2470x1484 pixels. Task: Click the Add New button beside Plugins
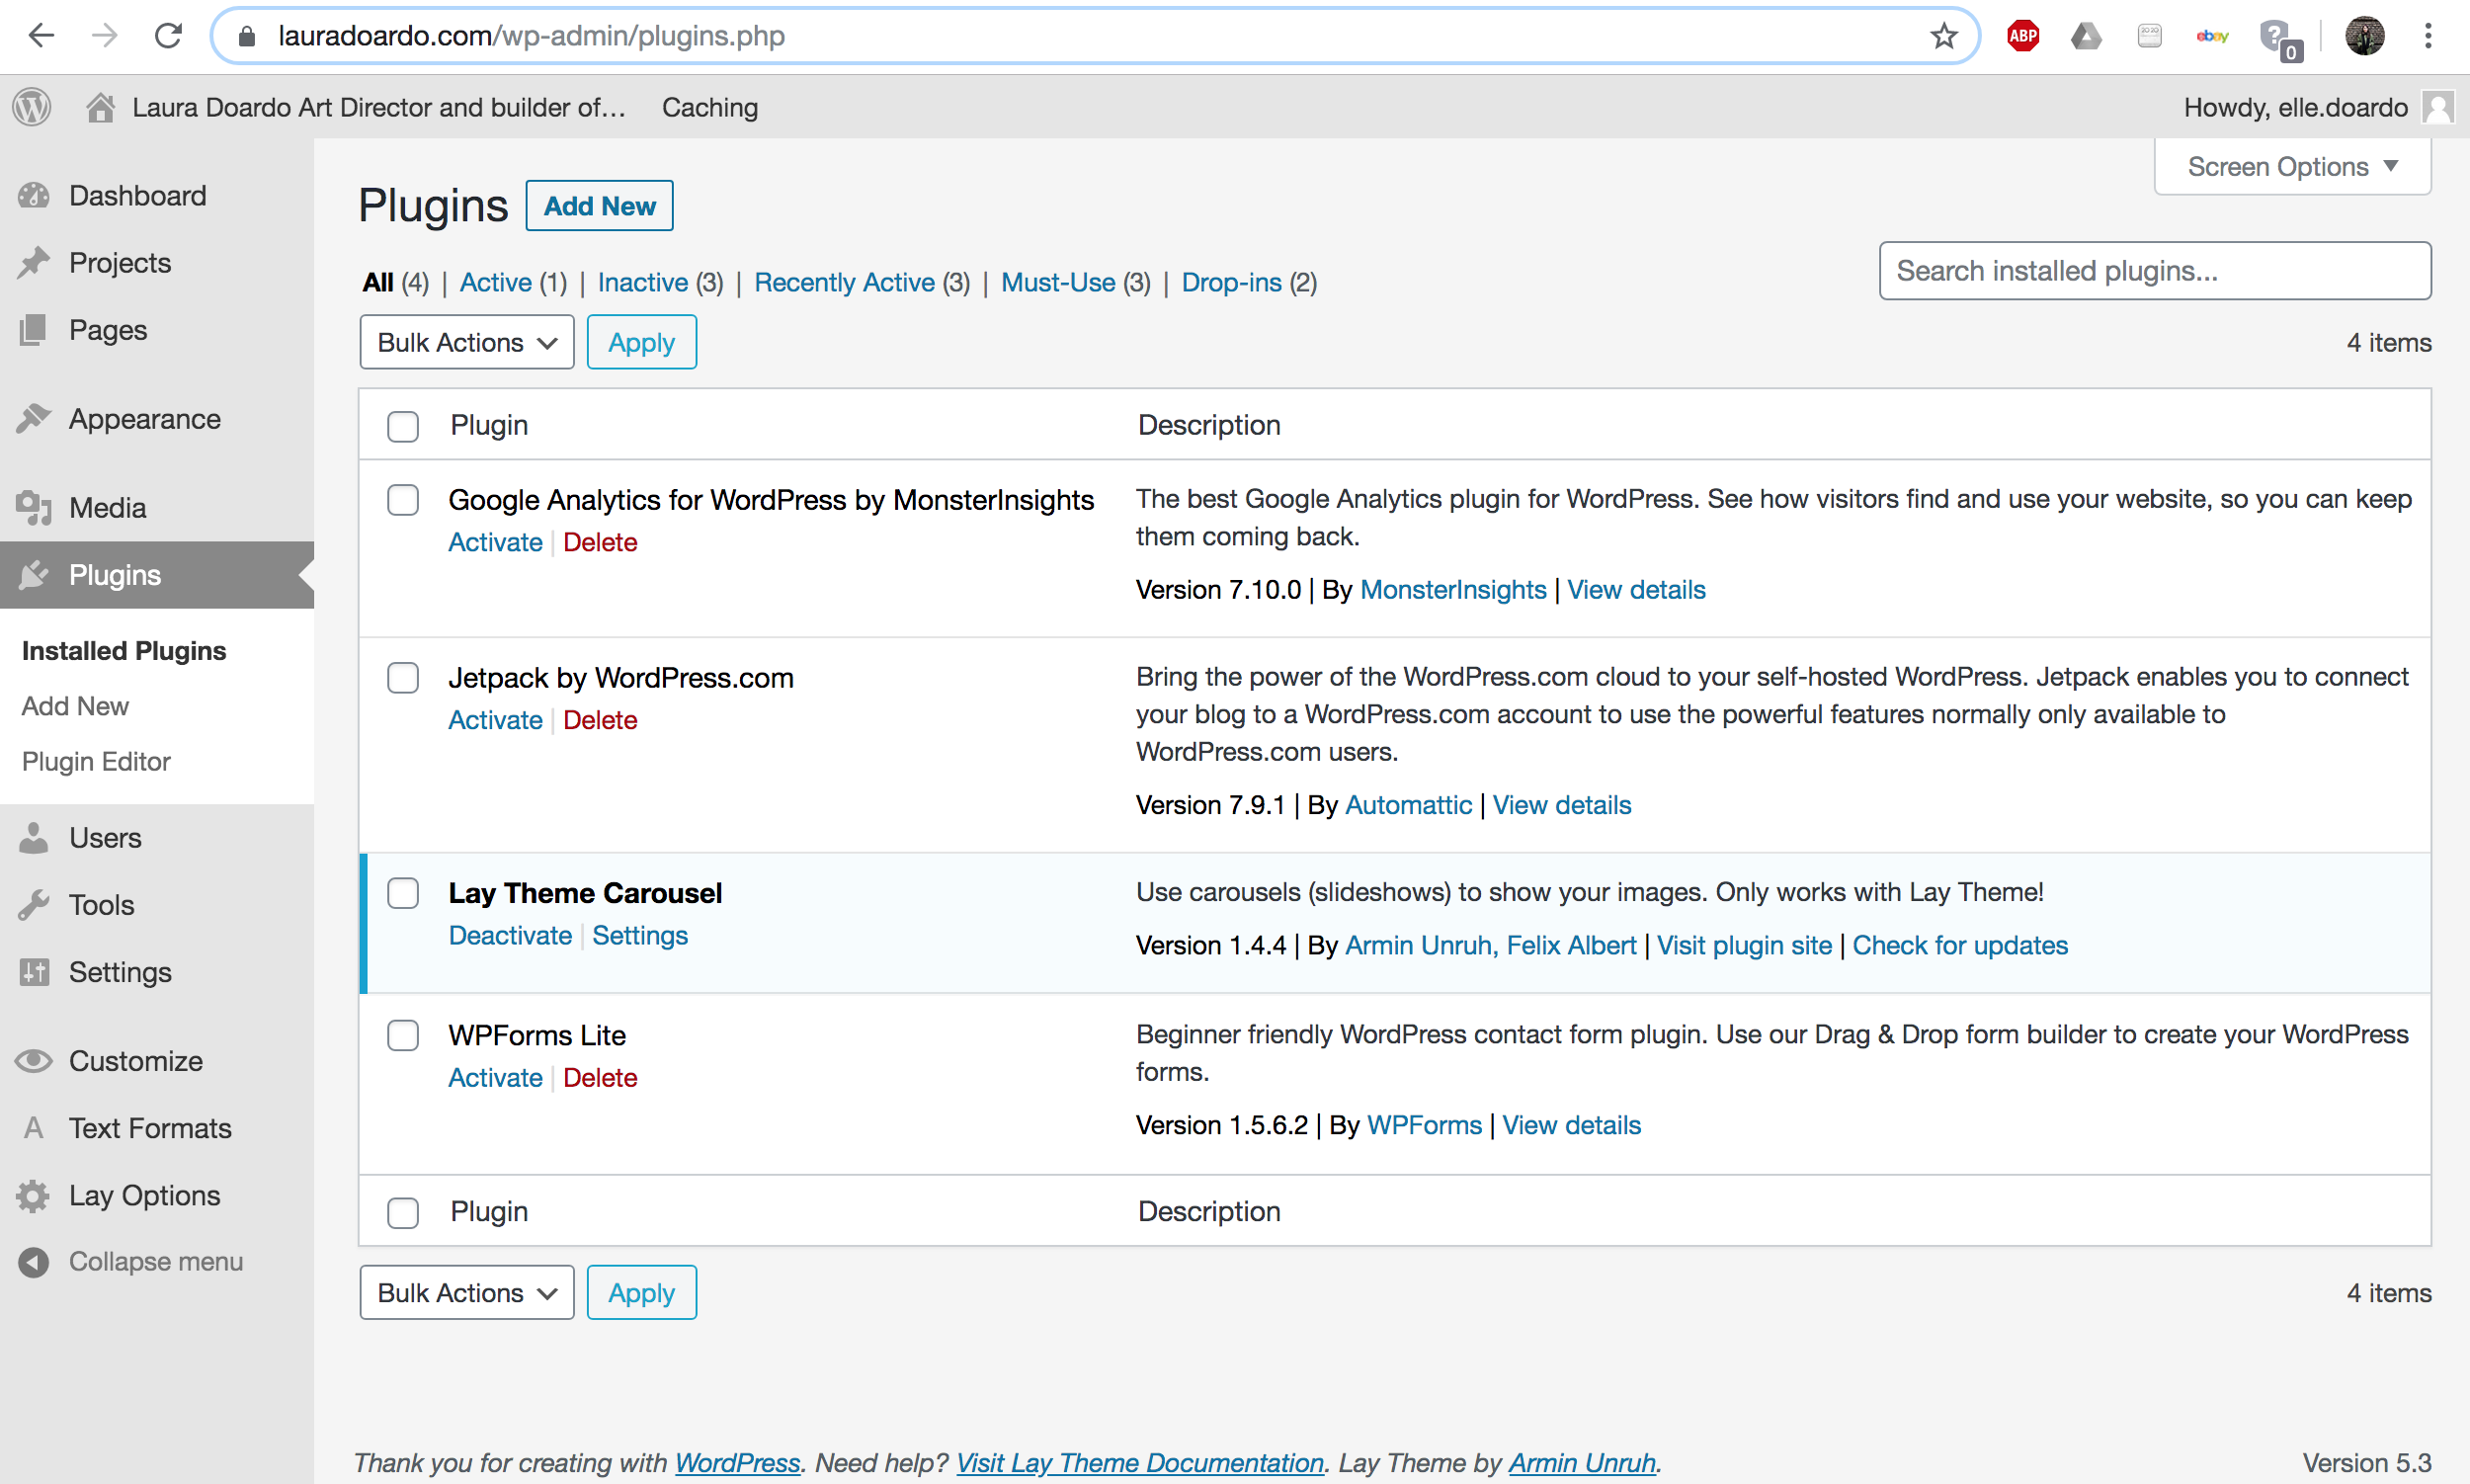coord(599,206)
